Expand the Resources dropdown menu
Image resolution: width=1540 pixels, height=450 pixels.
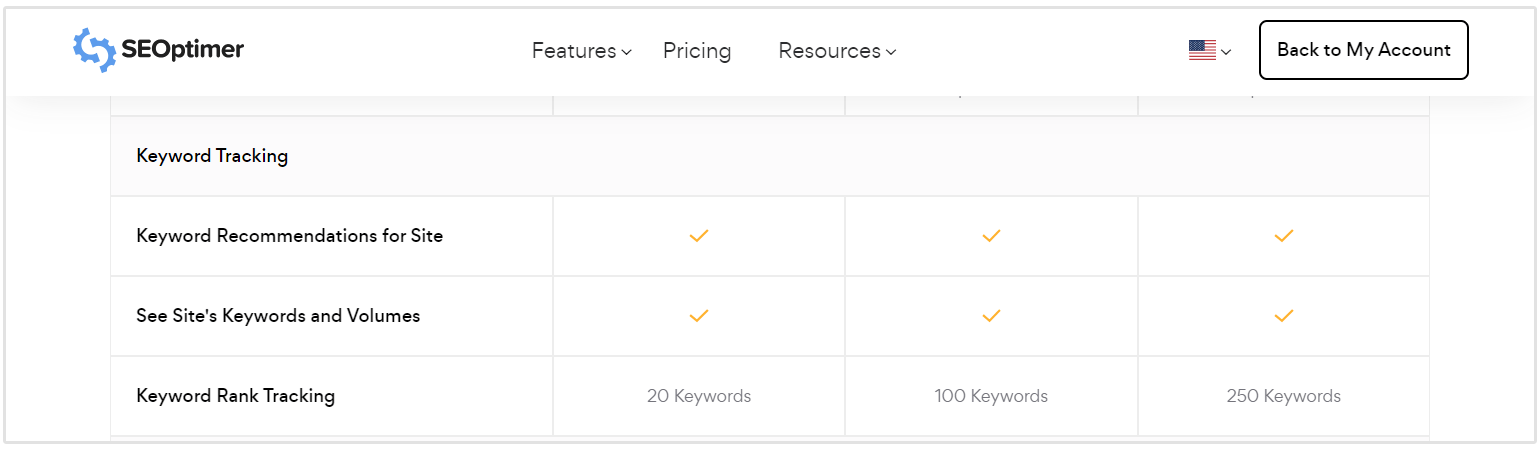(836, 51)
